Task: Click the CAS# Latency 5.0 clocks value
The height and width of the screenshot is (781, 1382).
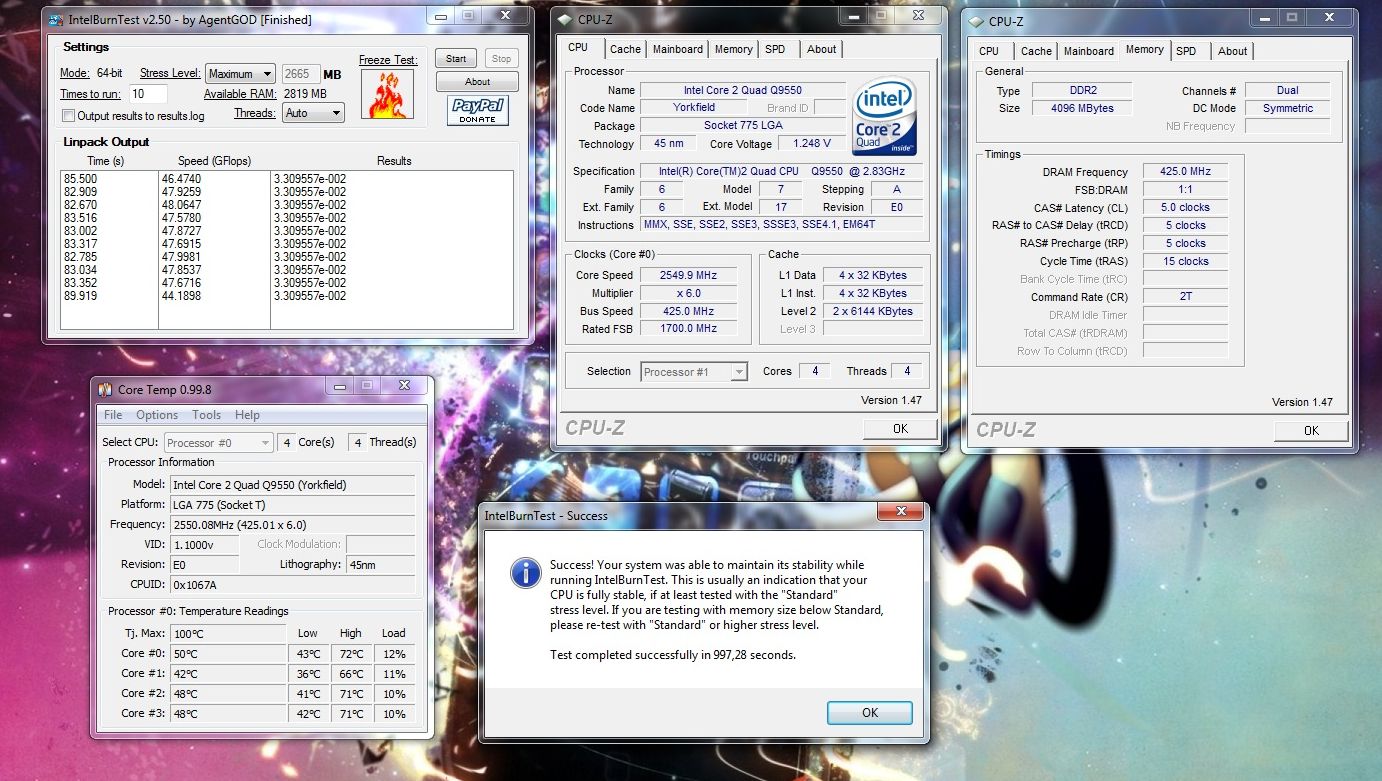Action: pyautogui.click(x=1185, y=208)
